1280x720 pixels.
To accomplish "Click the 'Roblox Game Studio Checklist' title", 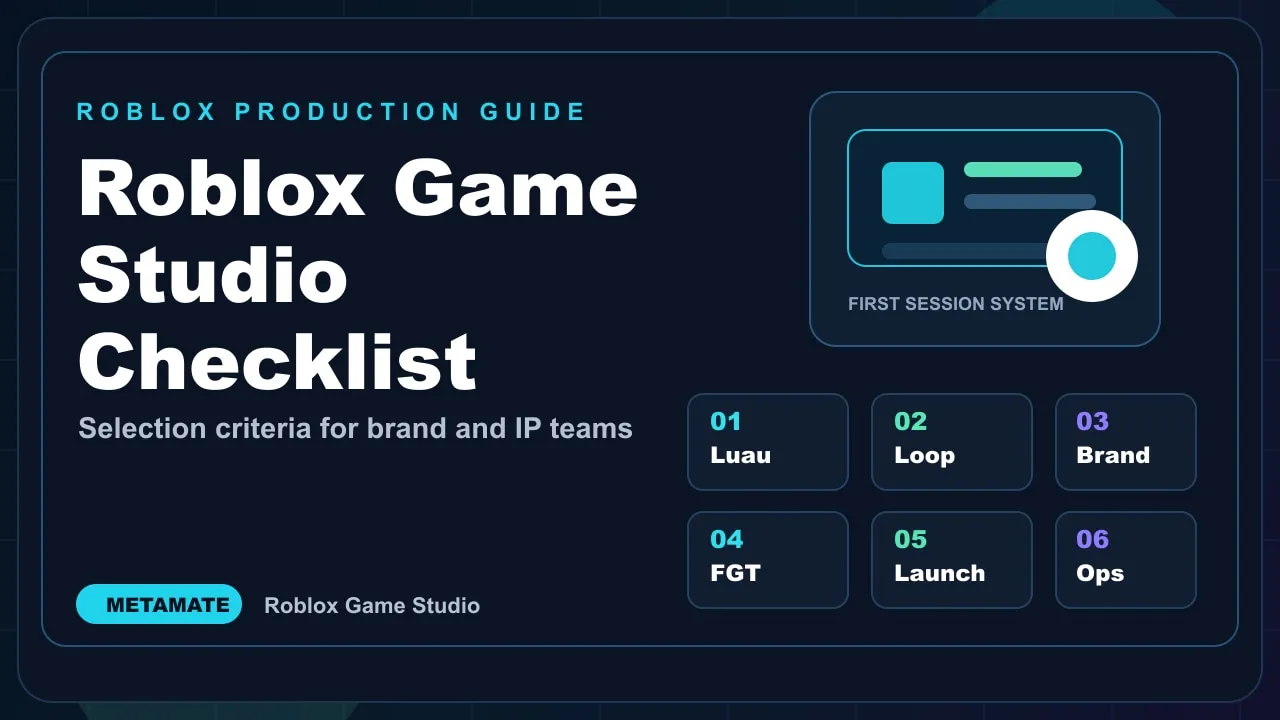I will [x=358, y=275].
